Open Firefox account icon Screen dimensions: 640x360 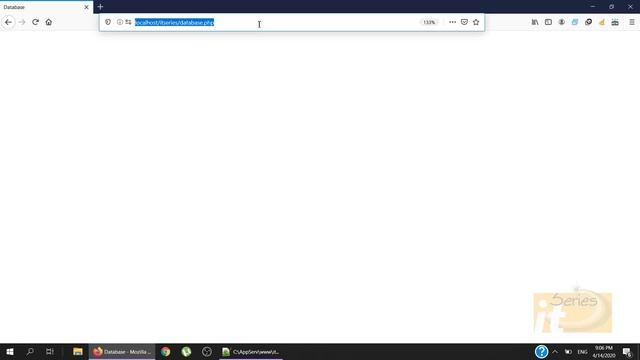click(x=562, y=22)
